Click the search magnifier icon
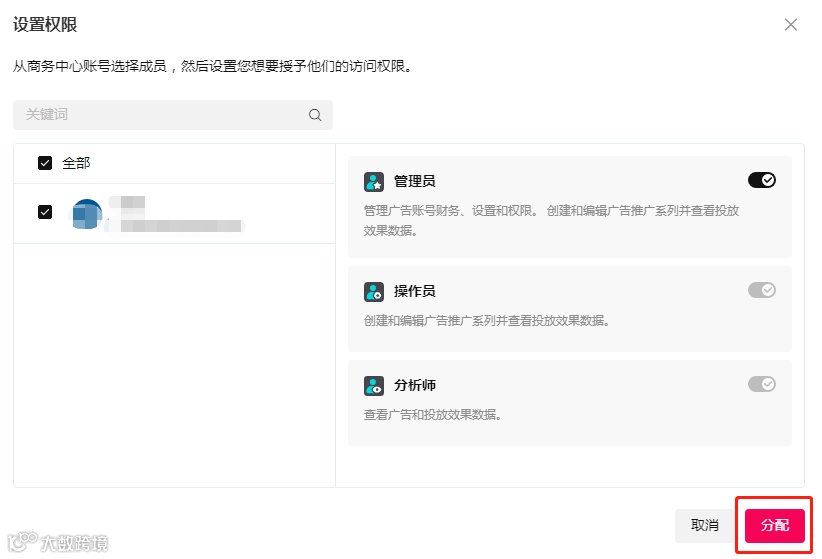This screenshot has width=822, height=559. pyautogui.click(x=315, y=115)
